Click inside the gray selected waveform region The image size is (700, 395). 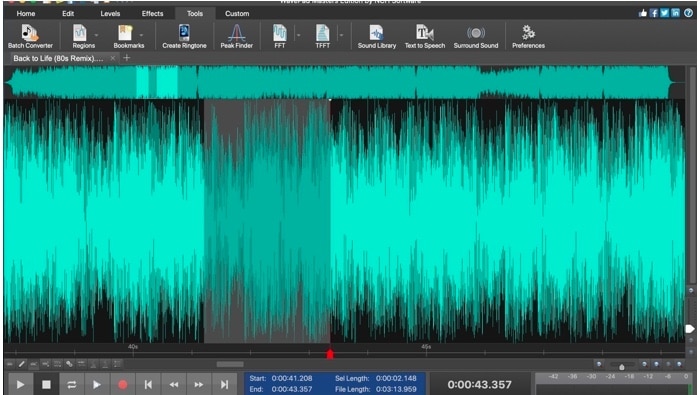[x=267, y=221]
